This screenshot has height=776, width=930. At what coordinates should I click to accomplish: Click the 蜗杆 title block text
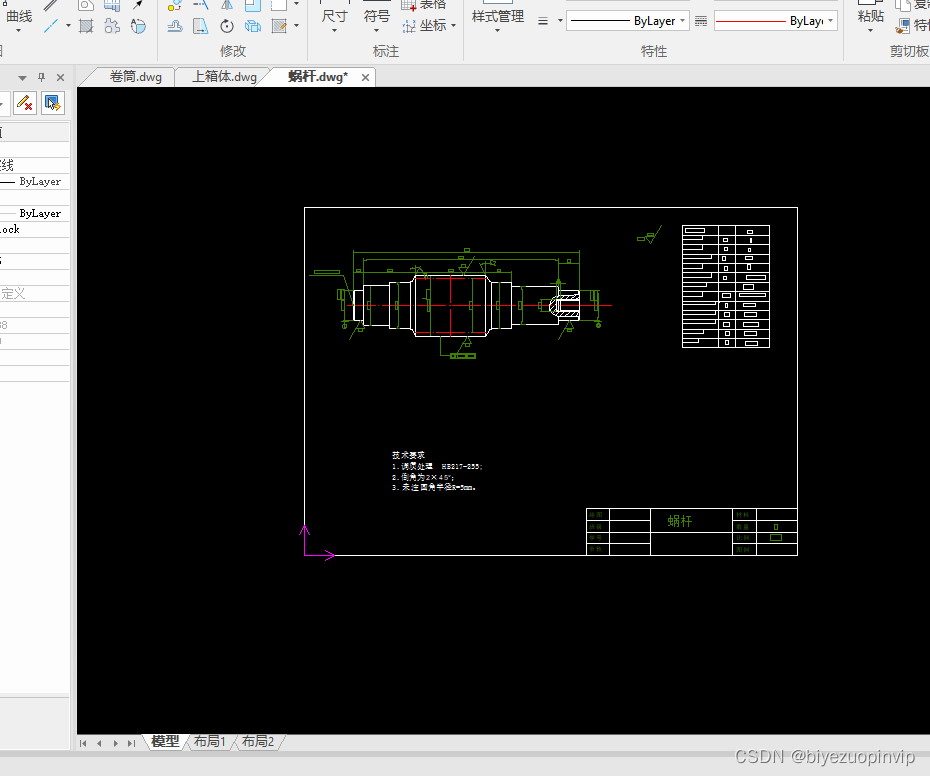[x=680, y=521]
